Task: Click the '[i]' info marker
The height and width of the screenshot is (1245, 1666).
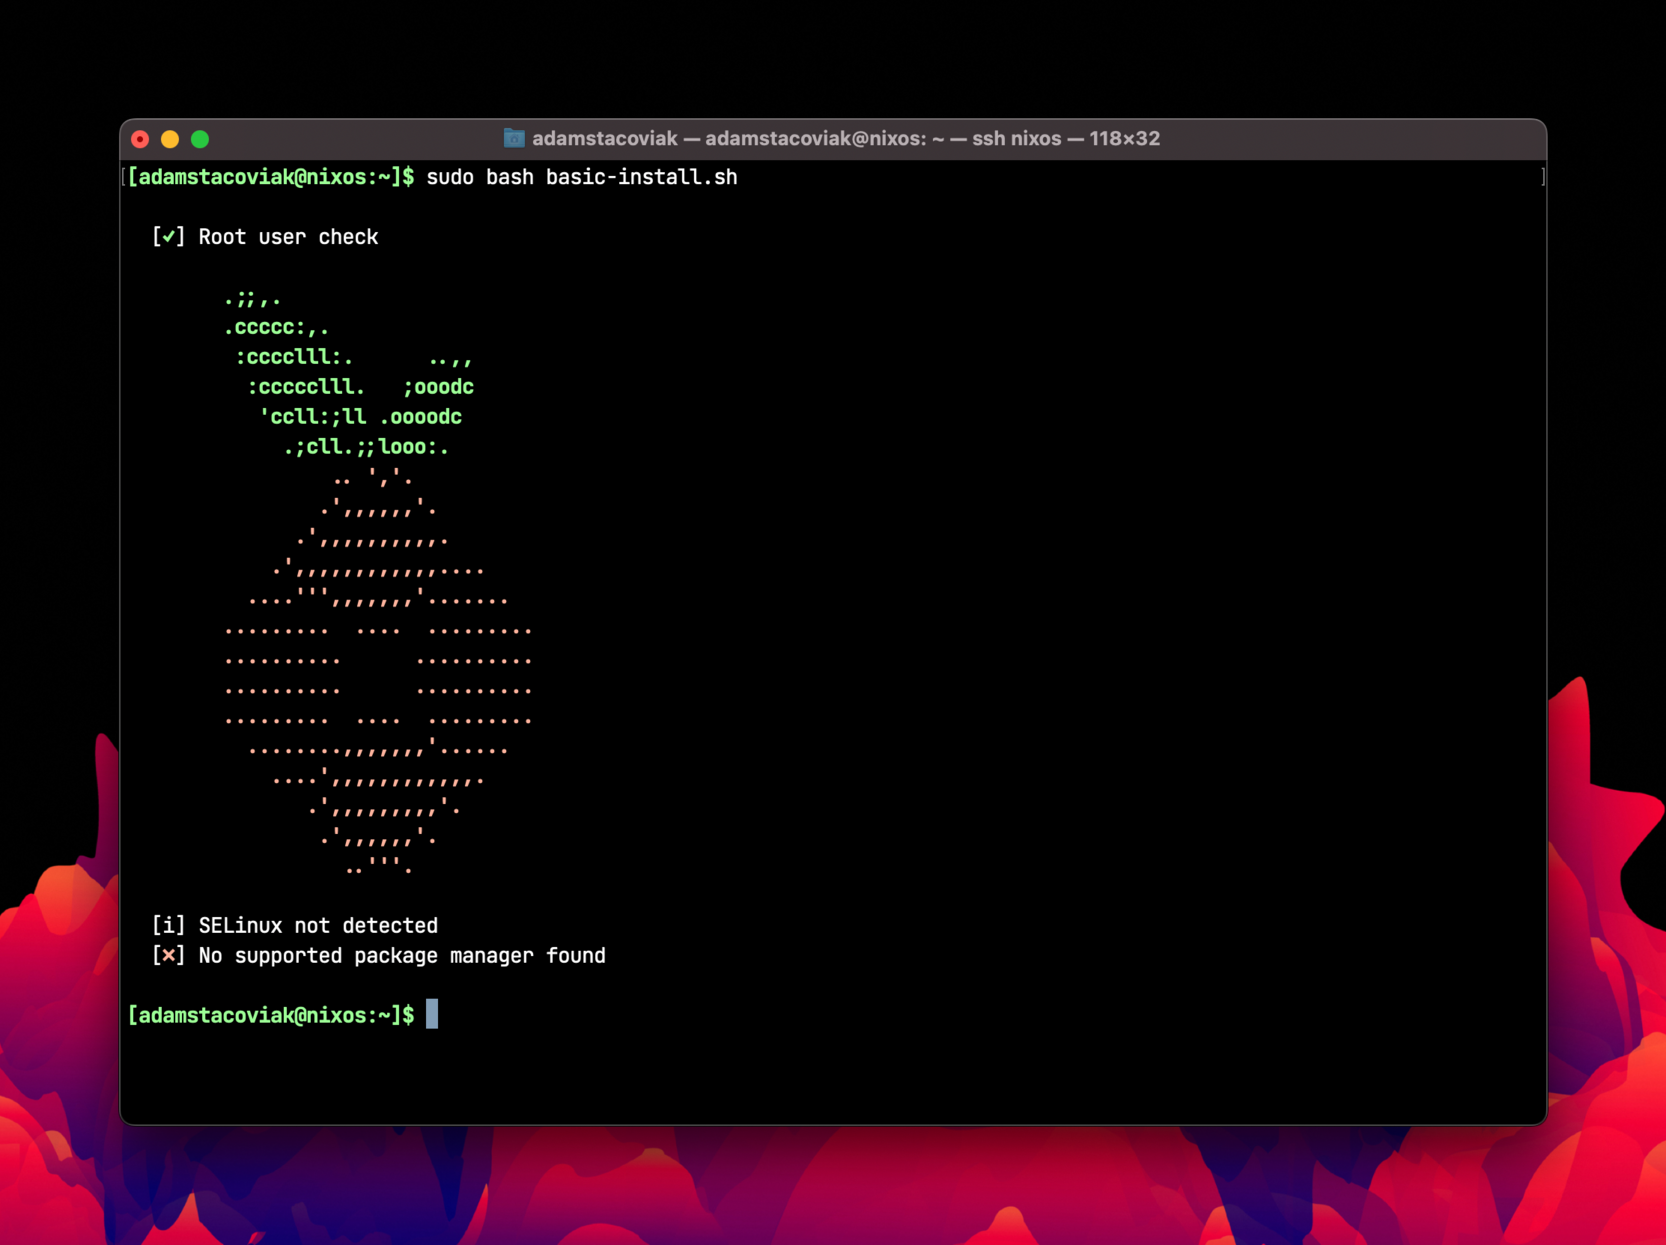Action: (x=168, y=926)
